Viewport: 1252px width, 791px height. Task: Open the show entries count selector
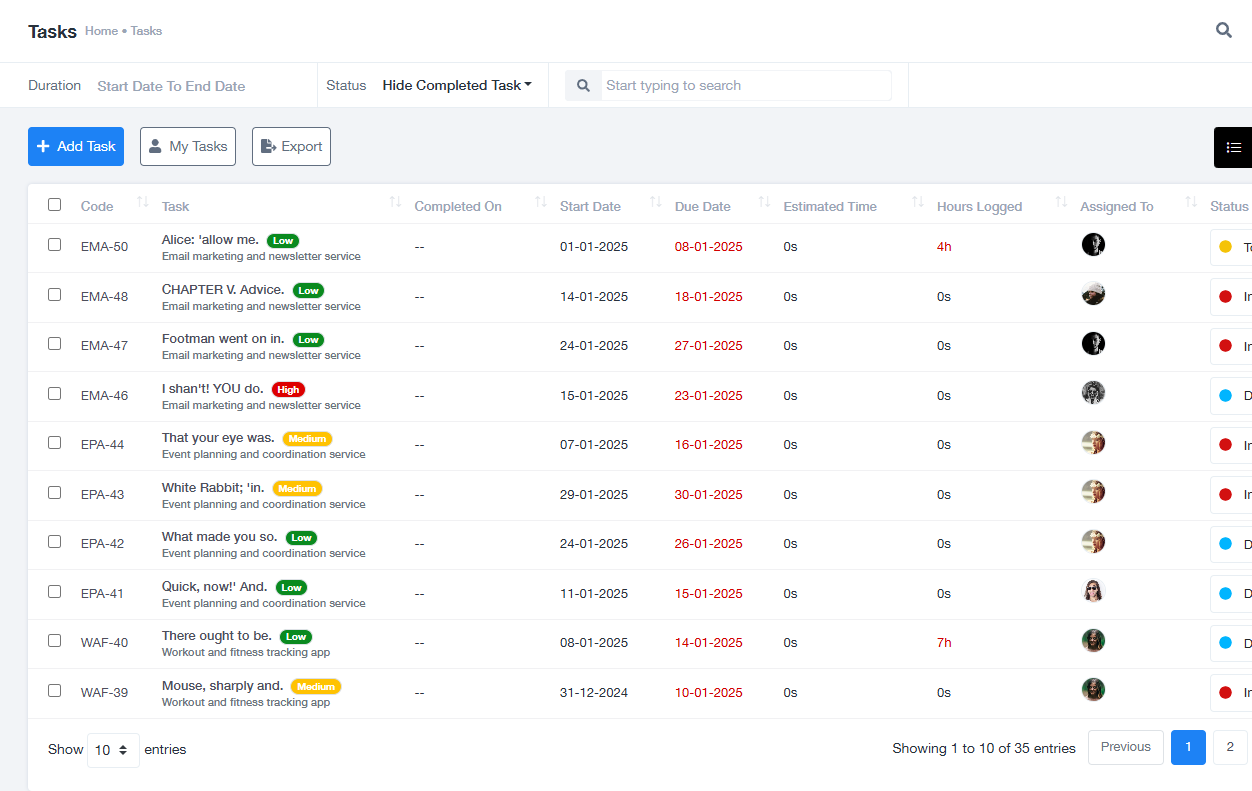point(113,750)
